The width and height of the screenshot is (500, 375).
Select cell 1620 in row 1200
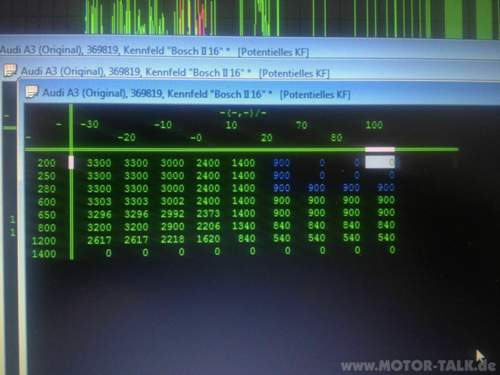(x=208, y=239)
